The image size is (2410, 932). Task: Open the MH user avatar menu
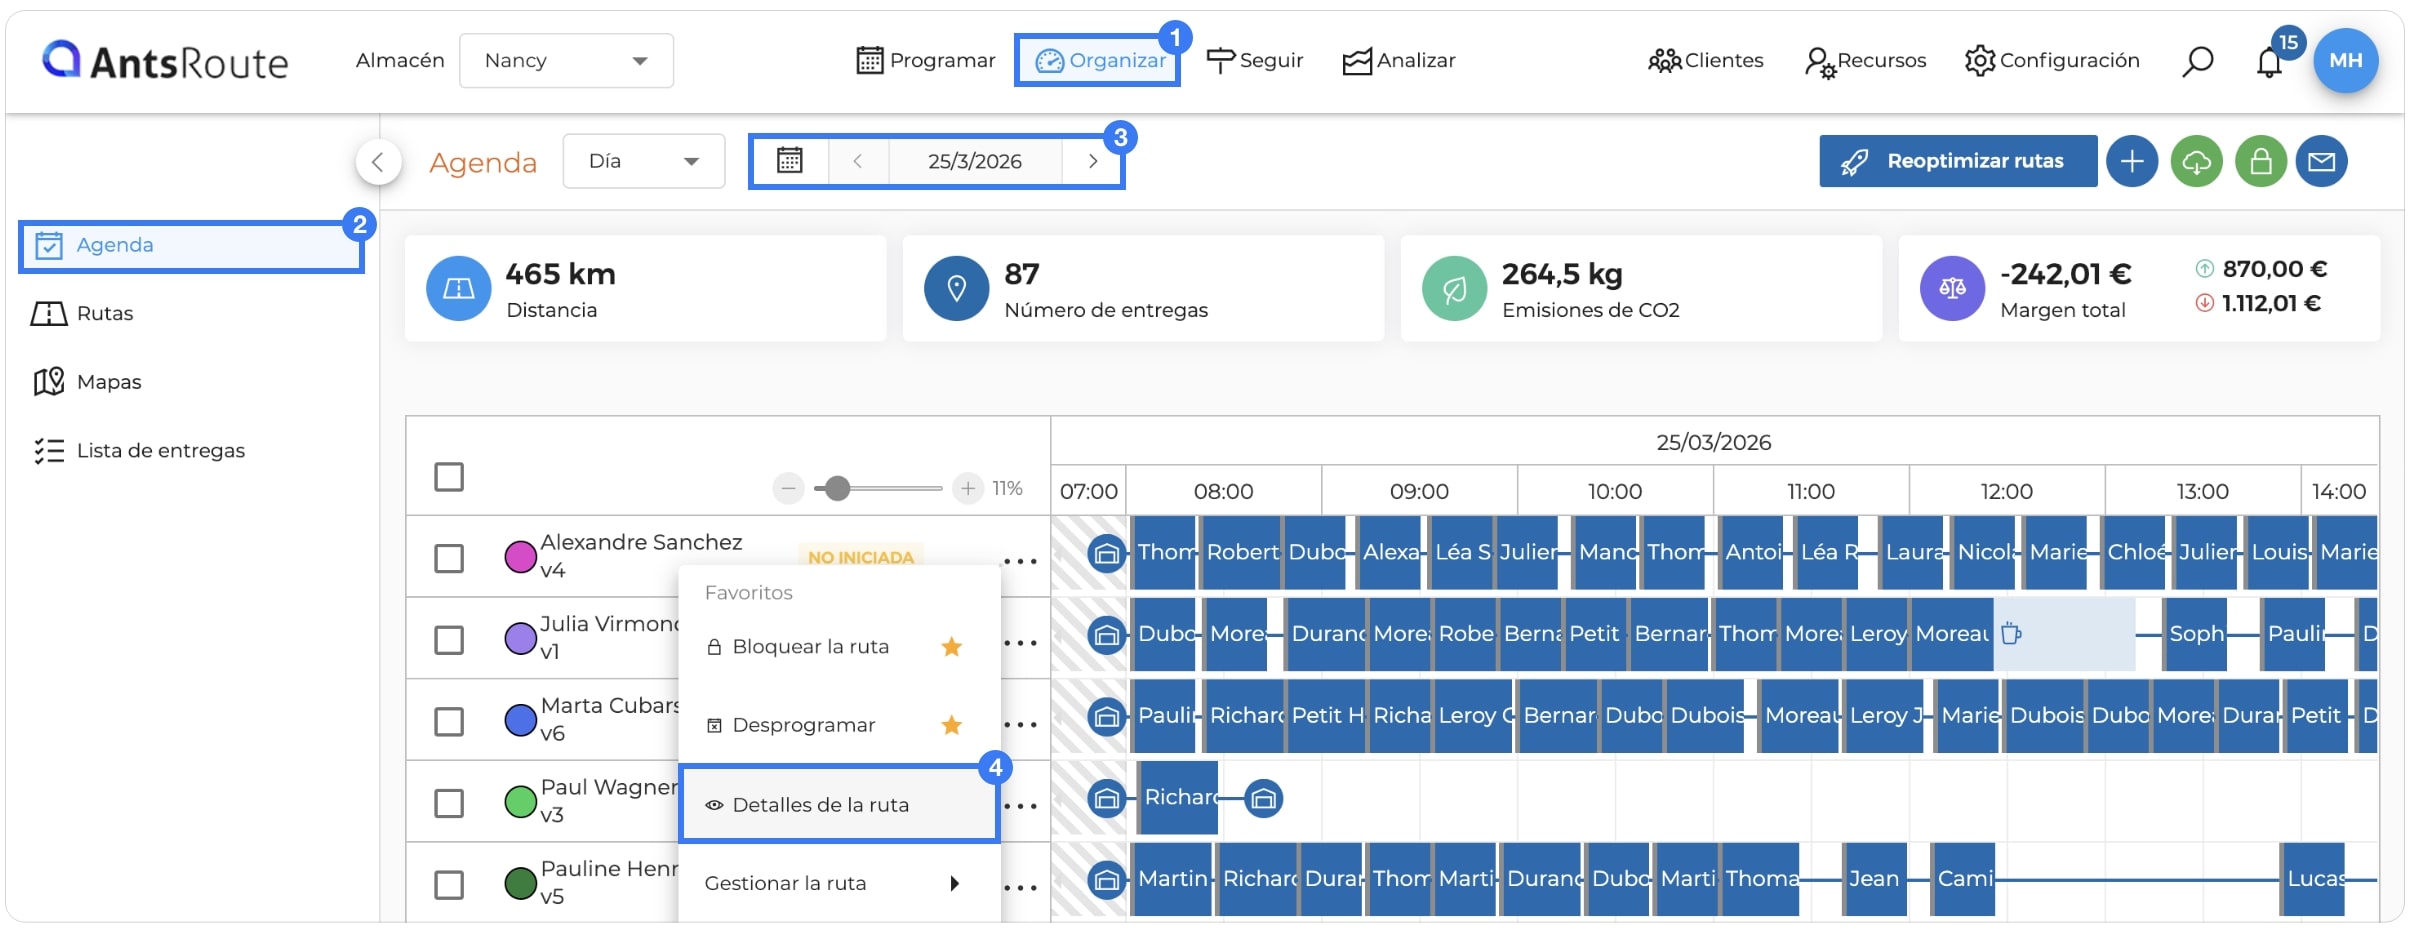pos(2345,60)
